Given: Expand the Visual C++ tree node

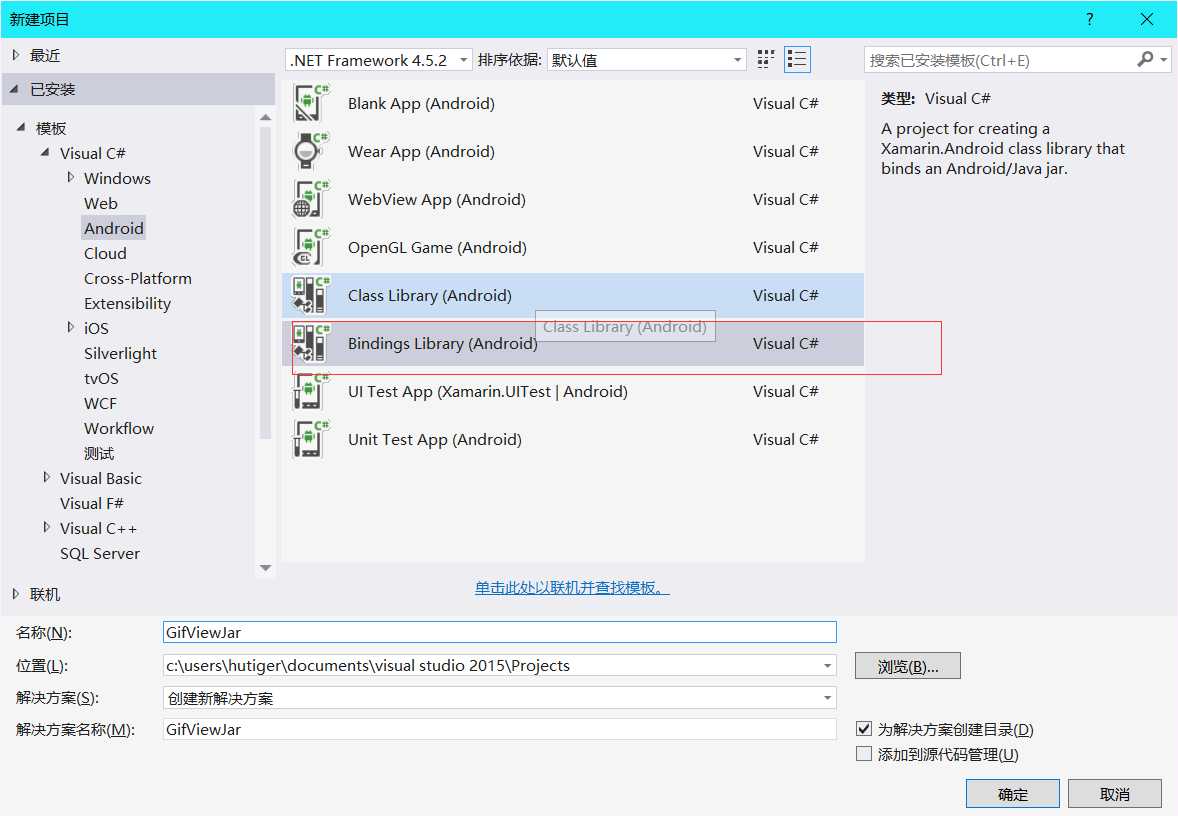Looking at the screenshot, I should coord(47,527).
